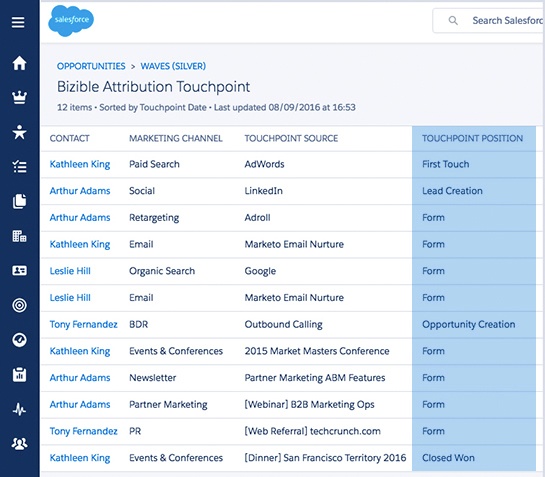The image size is (545, 477).
Task: Open Tony Fernandez in PR row
Action: pyautogui.click(x=84, y=431)
